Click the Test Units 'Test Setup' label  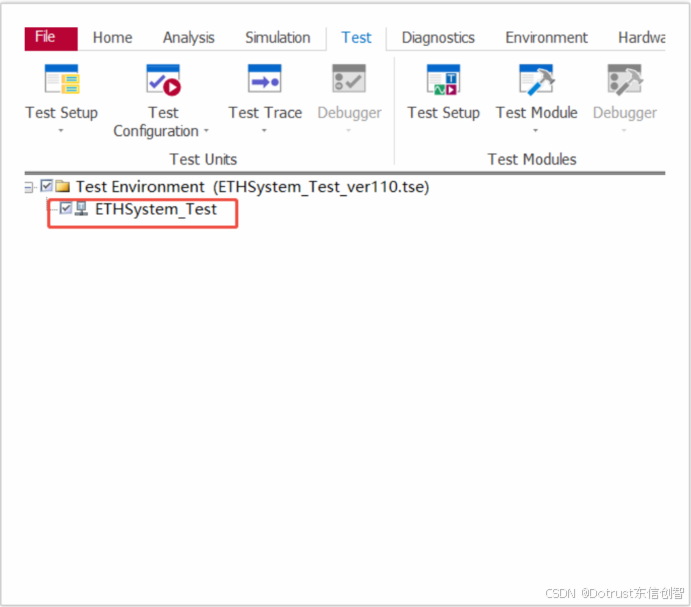tap(62, 113)
